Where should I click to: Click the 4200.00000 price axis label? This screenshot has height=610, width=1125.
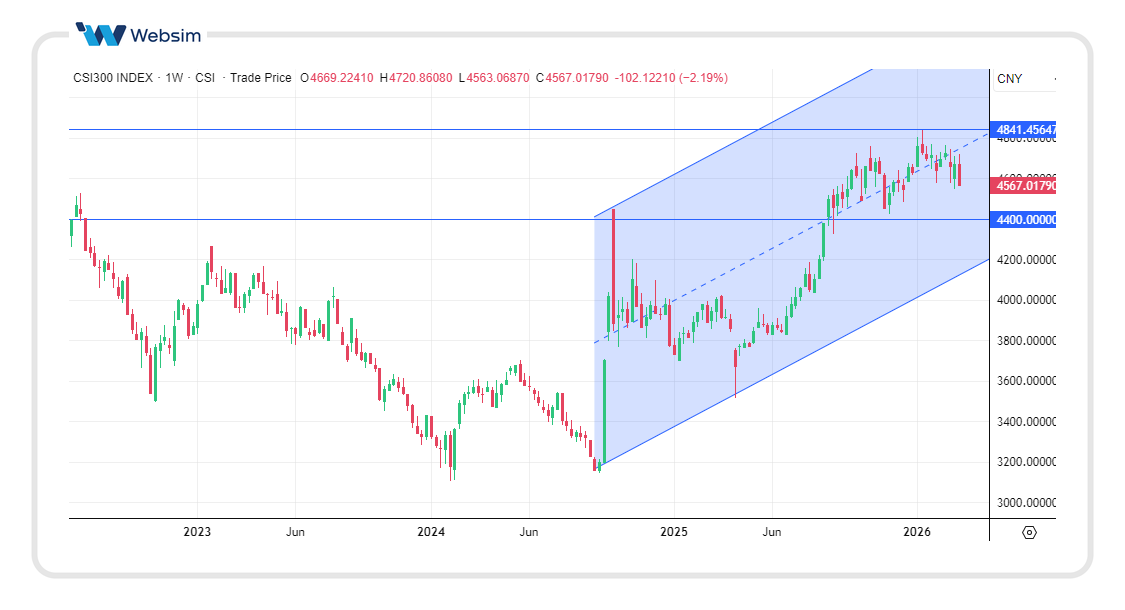[x=1025, y=260]
